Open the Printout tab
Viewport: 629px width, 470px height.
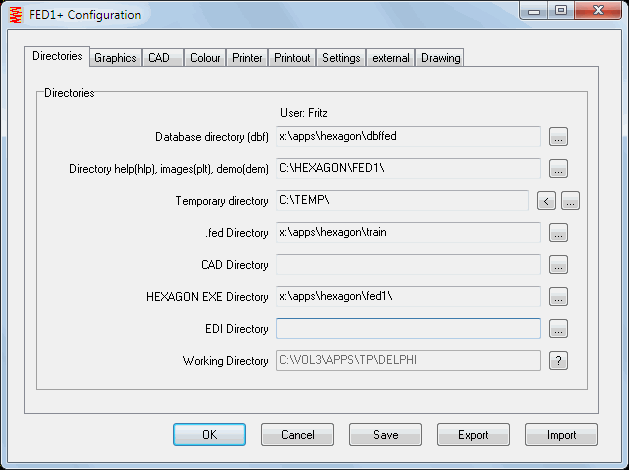[292, 58]
